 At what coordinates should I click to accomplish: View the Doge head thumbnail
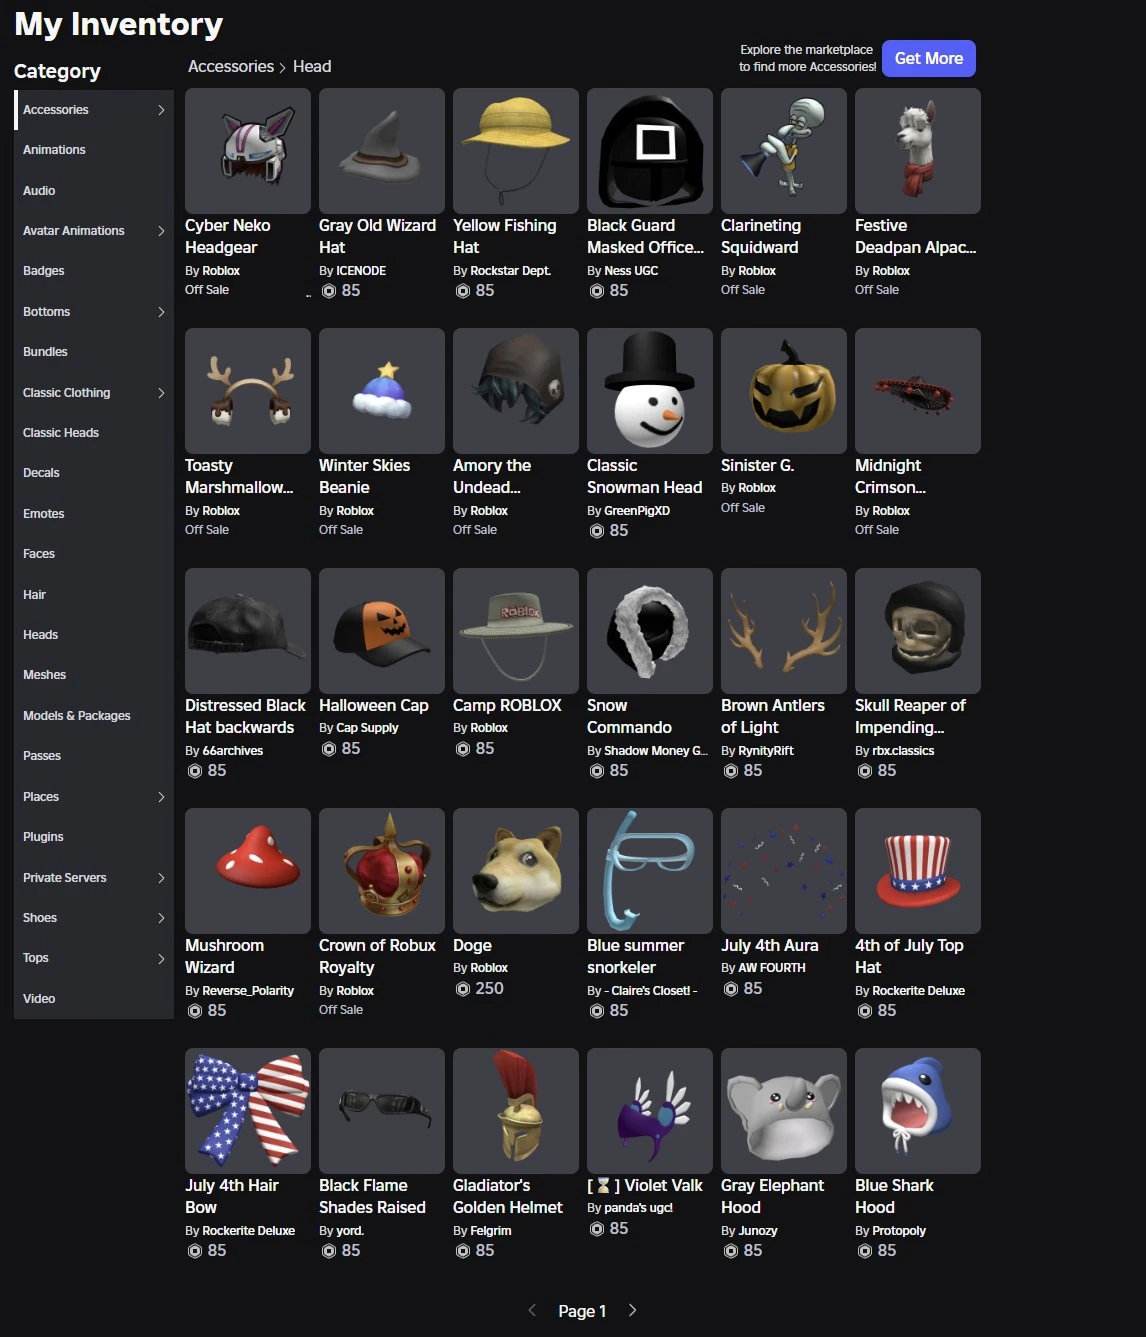coord(516,871)
